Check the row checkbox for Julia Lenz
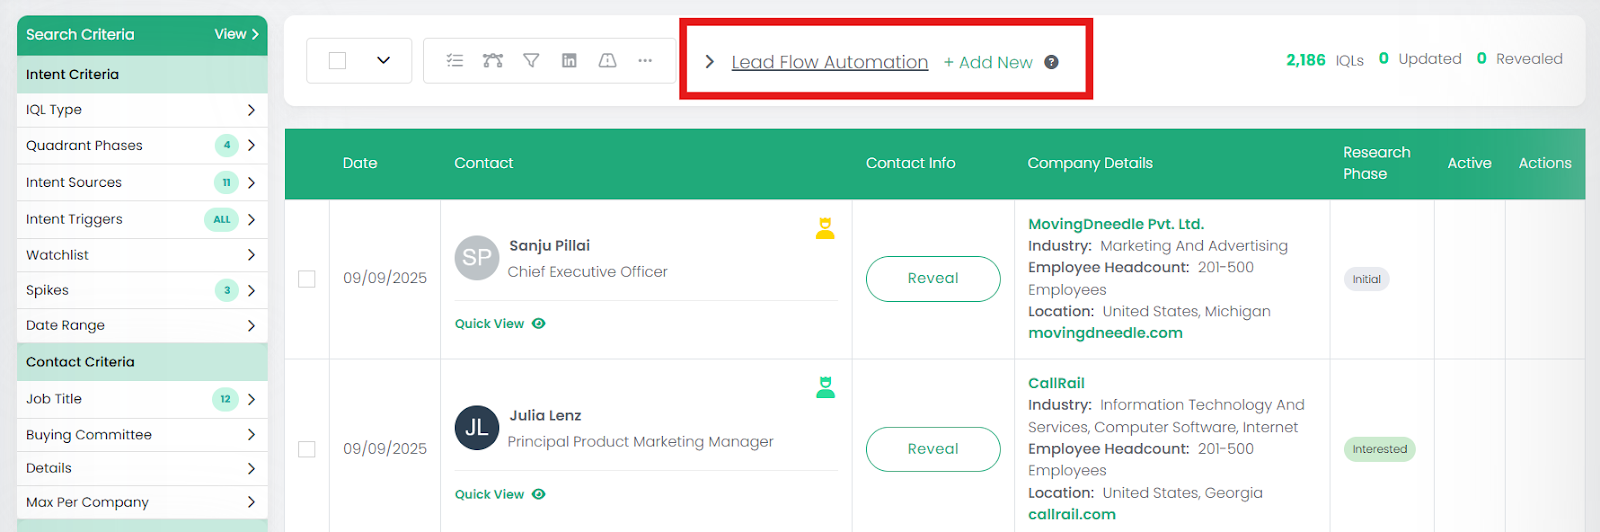Screen dimensions: 1600x532 click(307, 449)
